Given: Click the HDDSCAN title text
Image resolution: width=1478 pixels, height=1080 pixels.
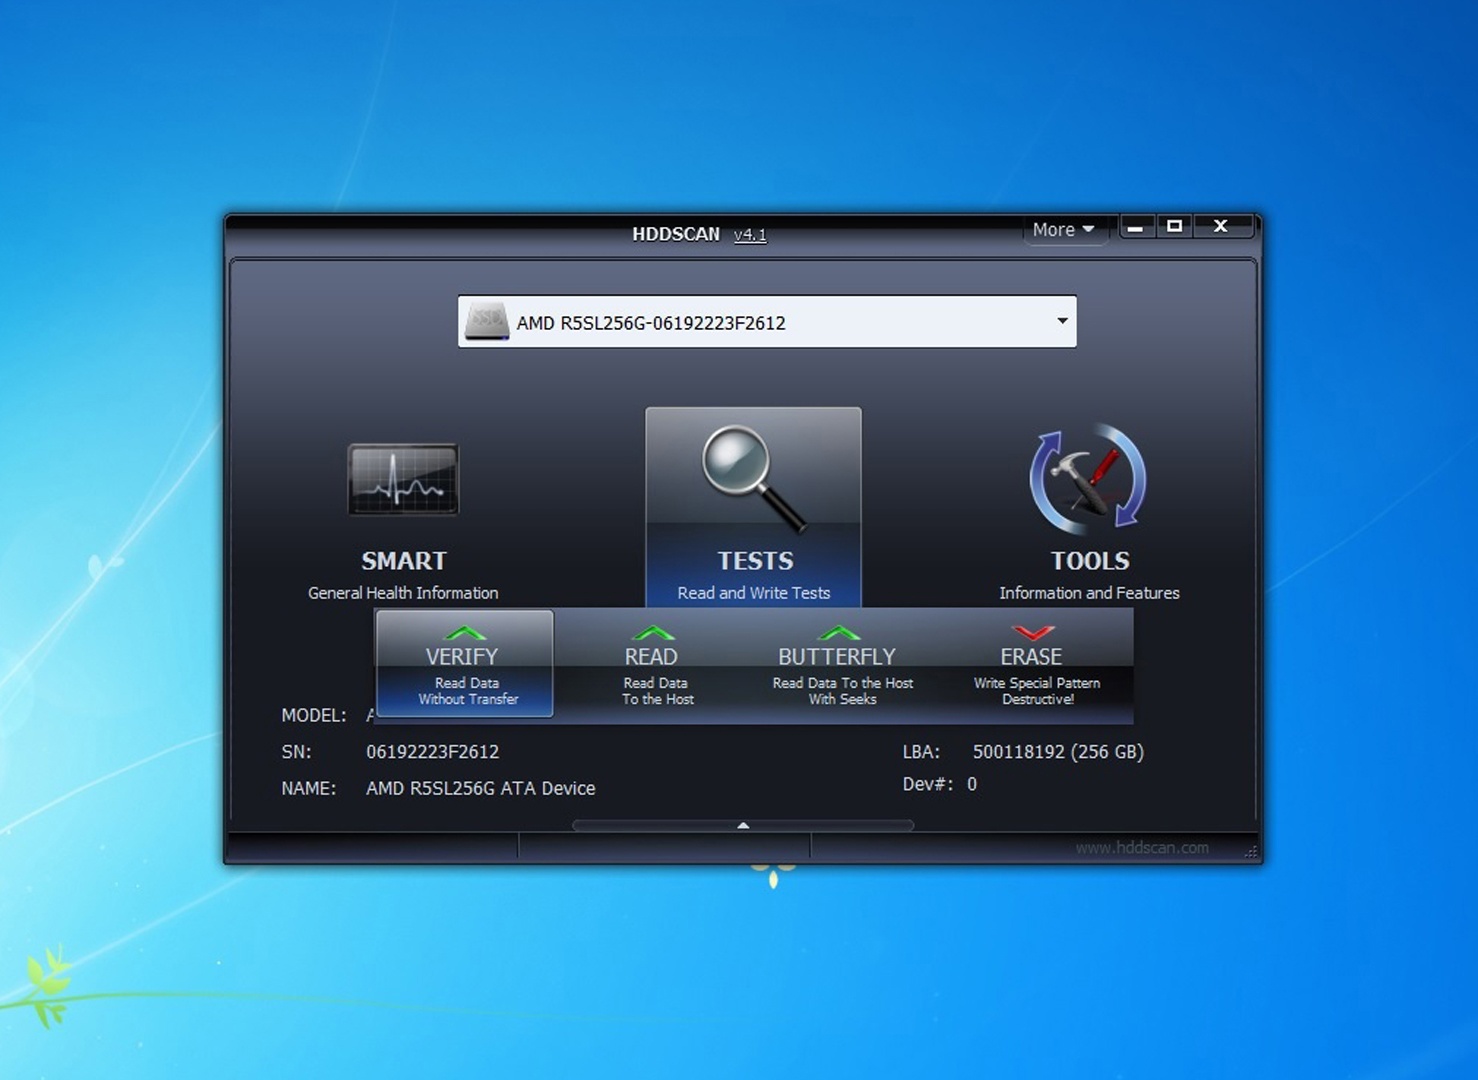Looking at the screenshot, I should (x=676, y=234).
